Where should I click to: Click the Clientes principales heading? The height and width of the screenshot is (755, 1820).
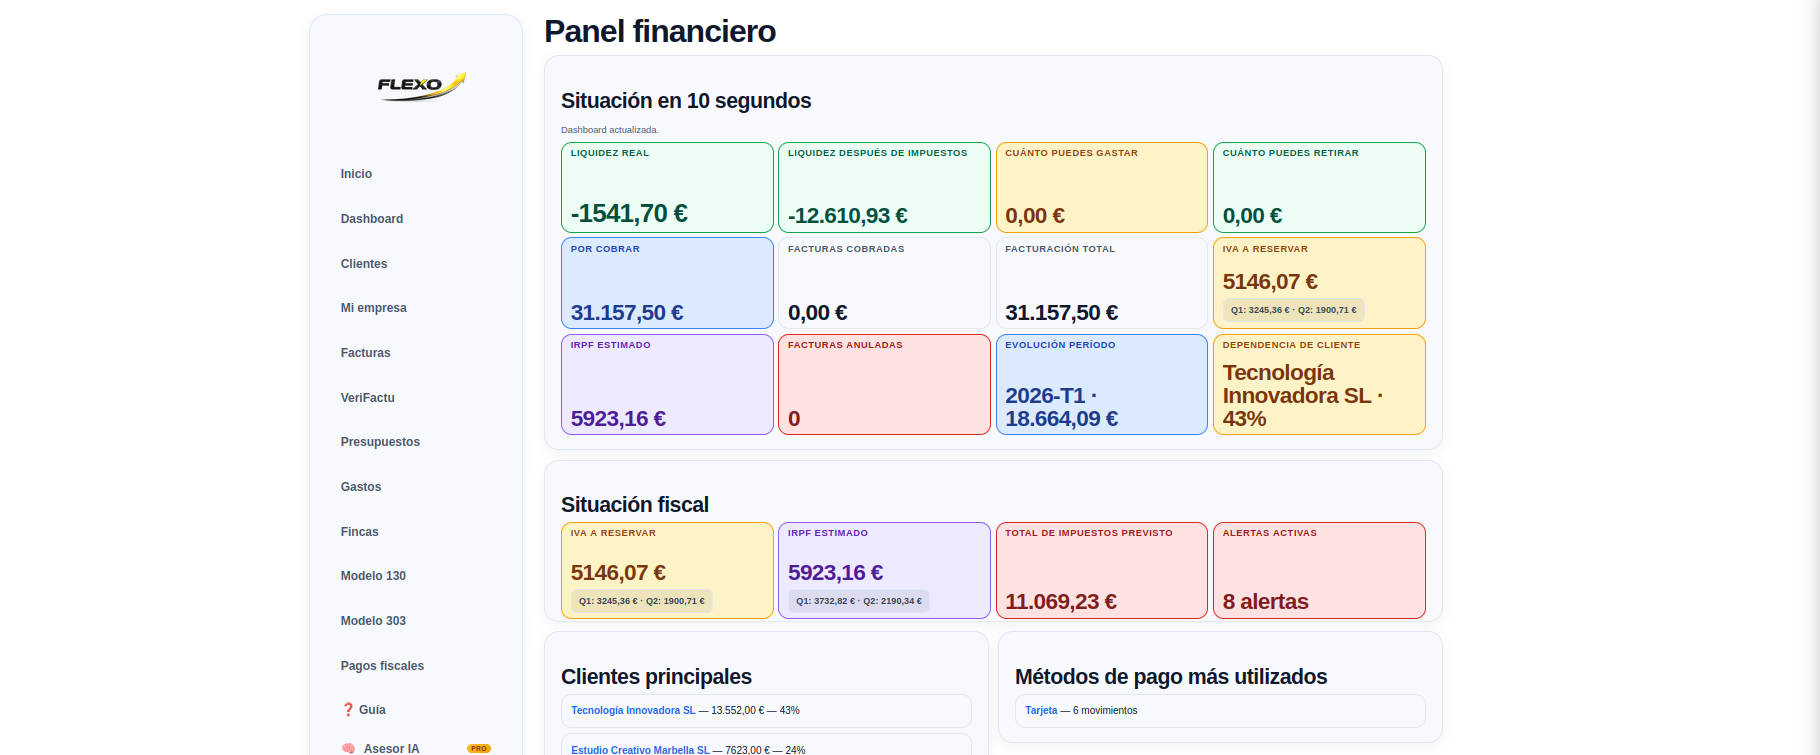(656, 677)
